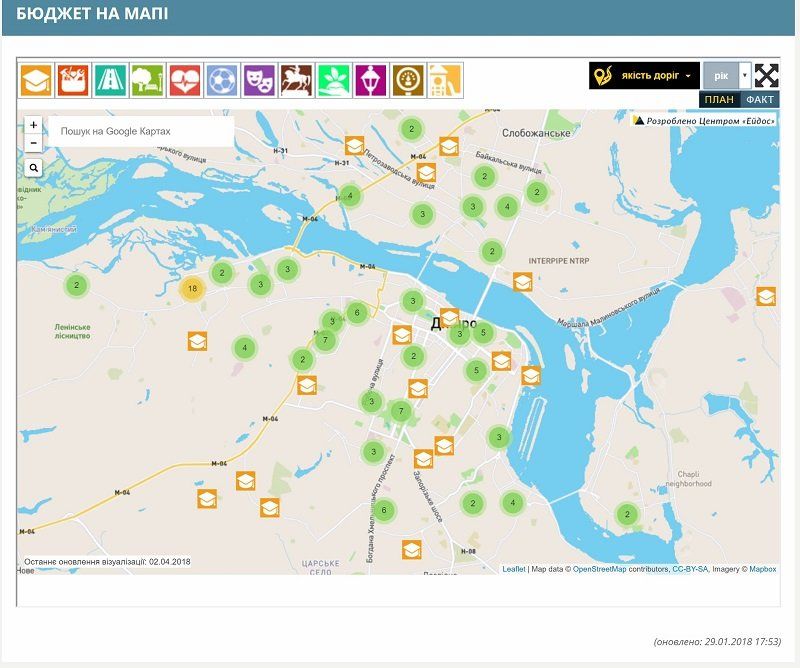Click the Google Maps search field

[141, 131]
